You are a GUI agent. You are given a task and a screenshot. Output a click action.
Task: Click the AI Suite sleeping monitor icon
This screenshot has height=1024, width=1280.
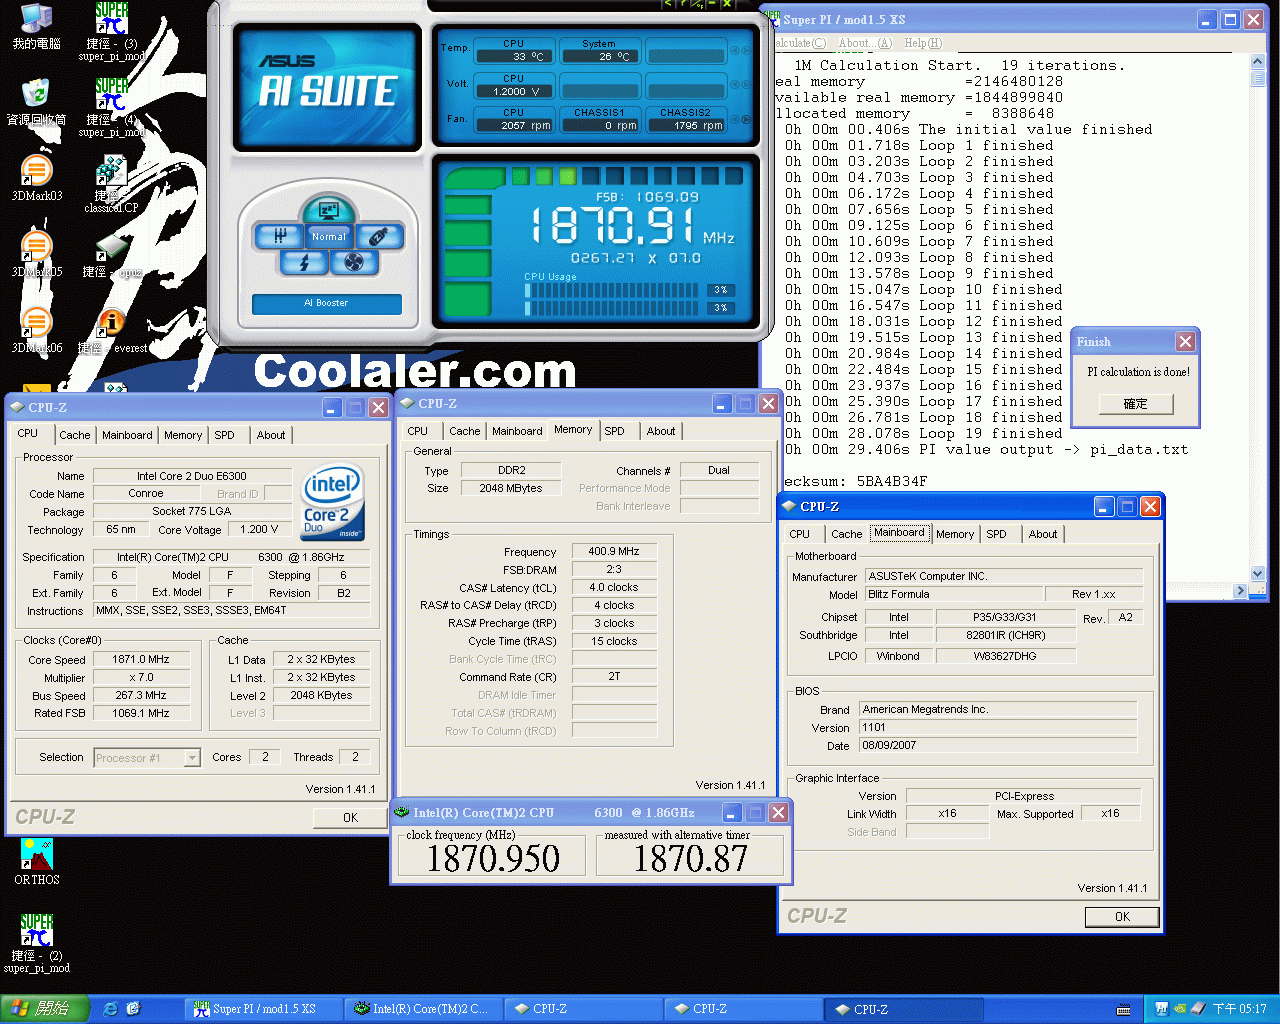[x=327, y=211]
